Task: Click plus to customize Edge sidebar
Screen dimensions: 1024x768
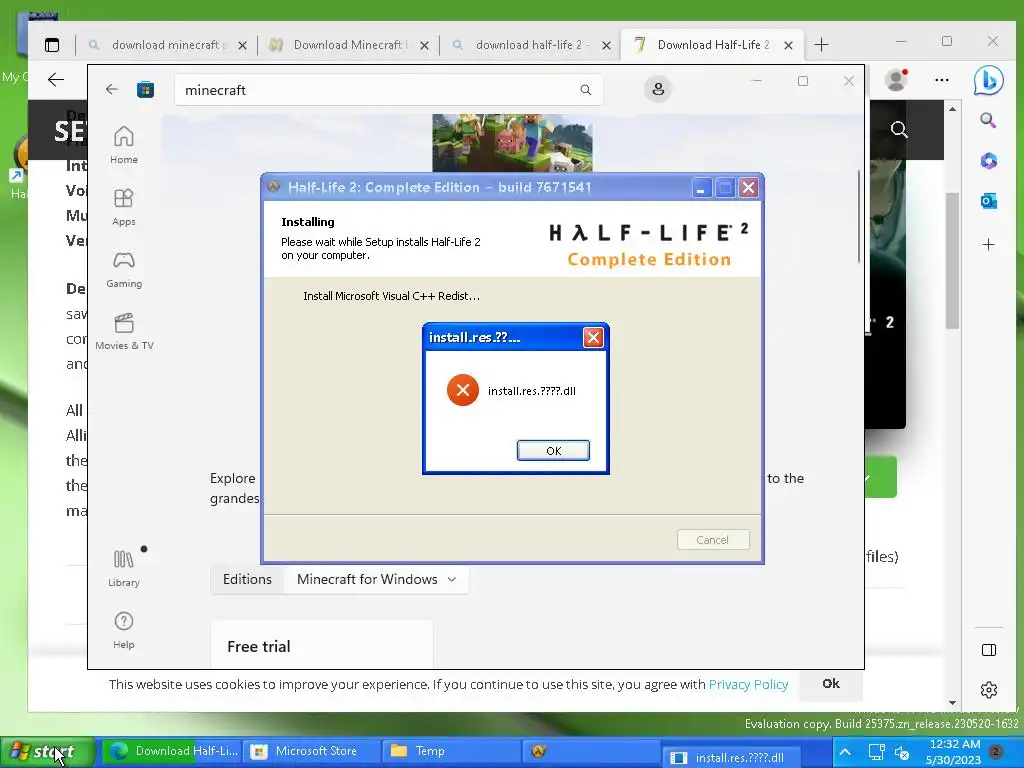Action: [x=988, y=245]
